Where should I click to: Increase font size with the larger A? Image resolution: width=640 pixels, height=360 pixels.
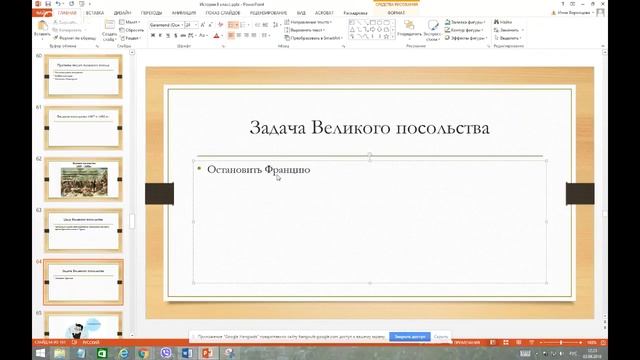[202, 25]
